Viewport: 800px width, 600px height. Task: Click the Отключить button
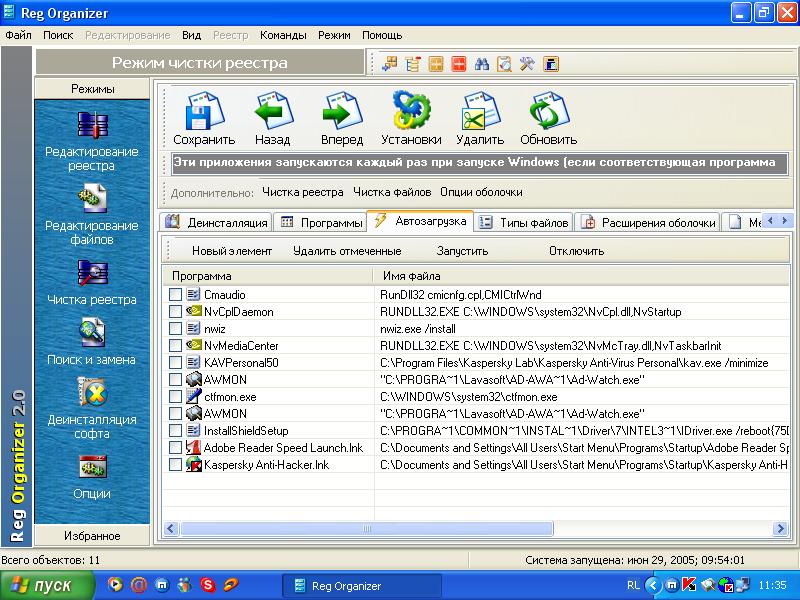coord(577,251)
